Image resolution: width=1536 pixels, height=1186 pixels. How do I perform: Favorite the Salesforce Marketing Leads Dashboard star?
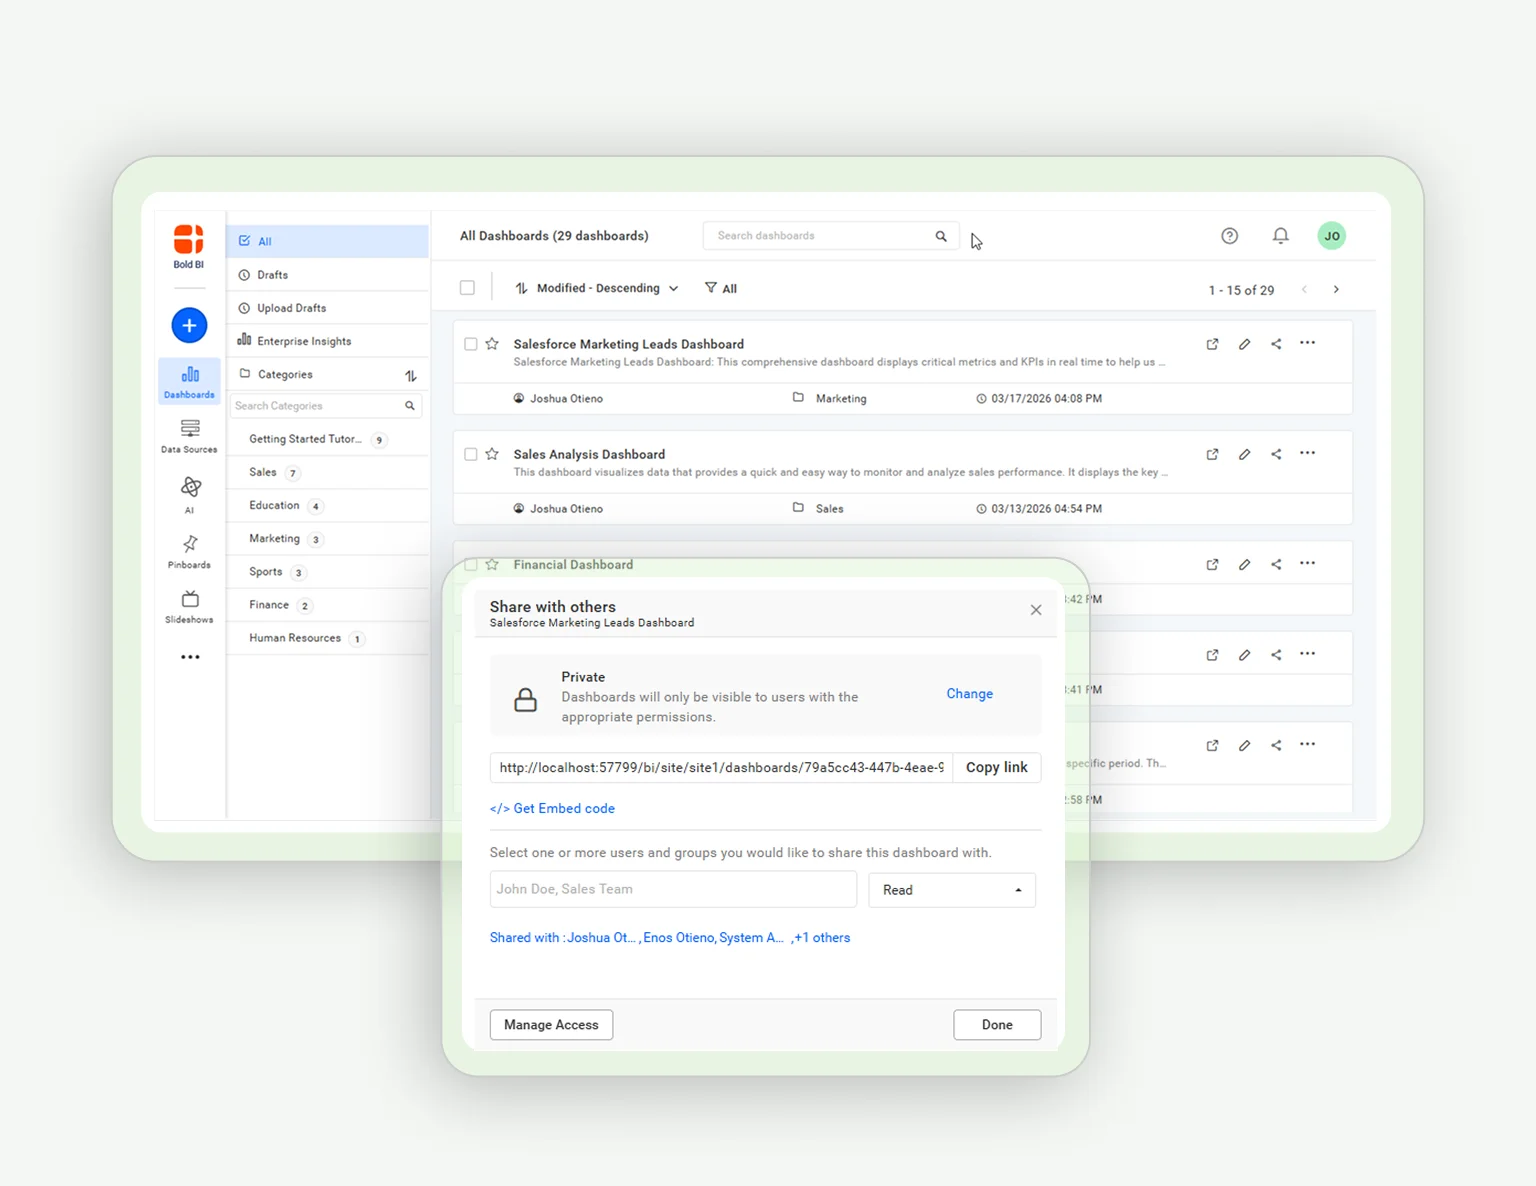click(492, 344)
